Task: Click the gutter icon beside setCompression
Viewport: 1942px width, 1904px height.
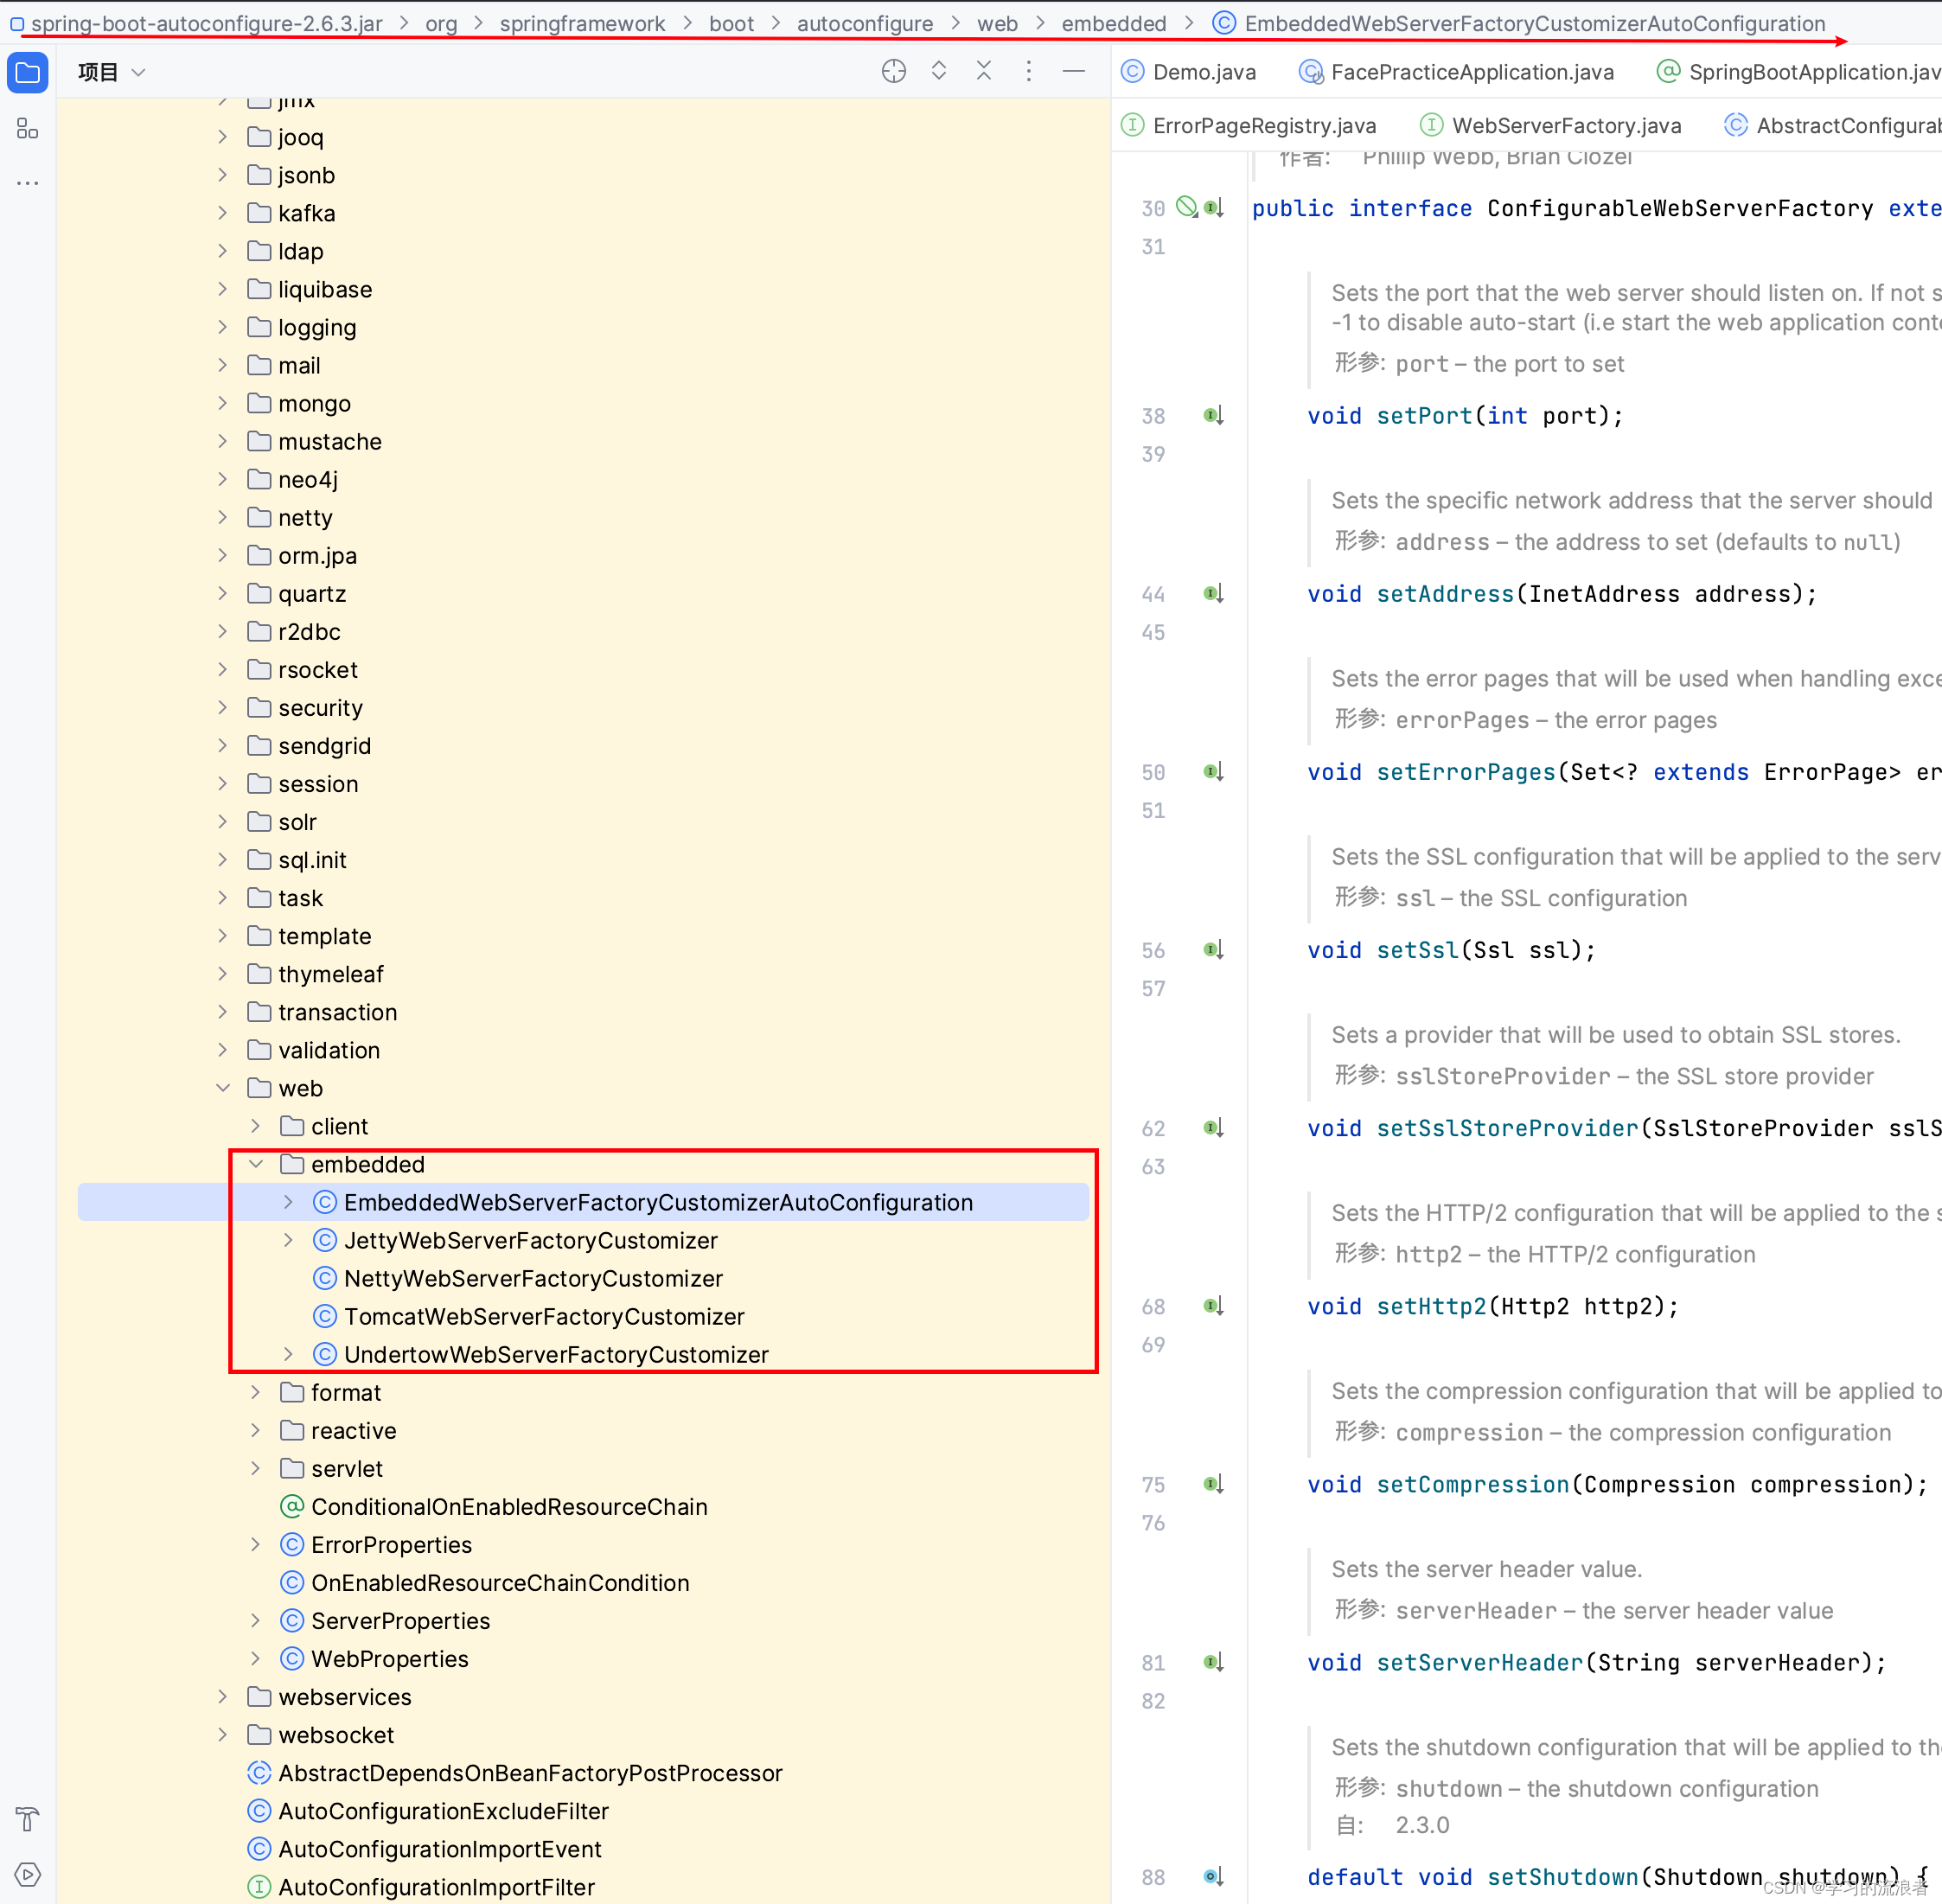Action: point(1214,1484)
